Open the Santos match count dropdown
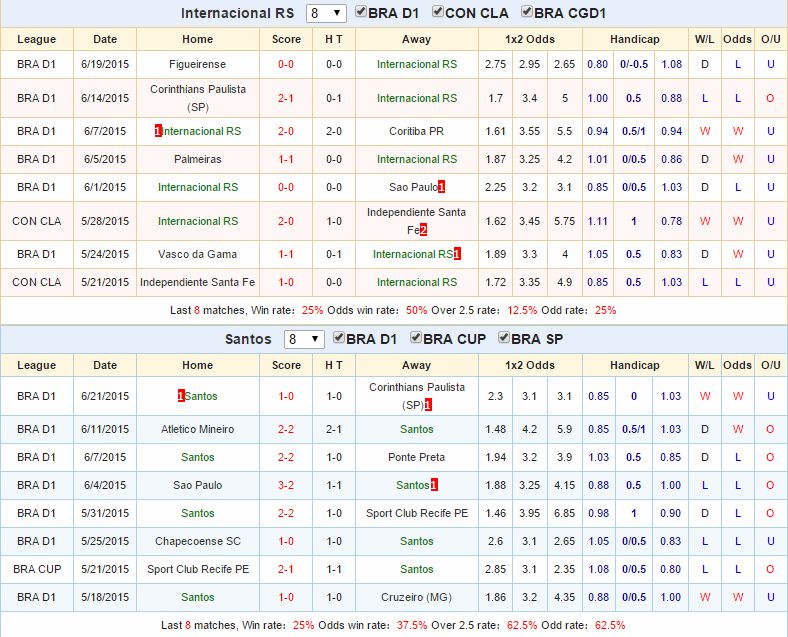788x637 pixels. tap(304, 339)
